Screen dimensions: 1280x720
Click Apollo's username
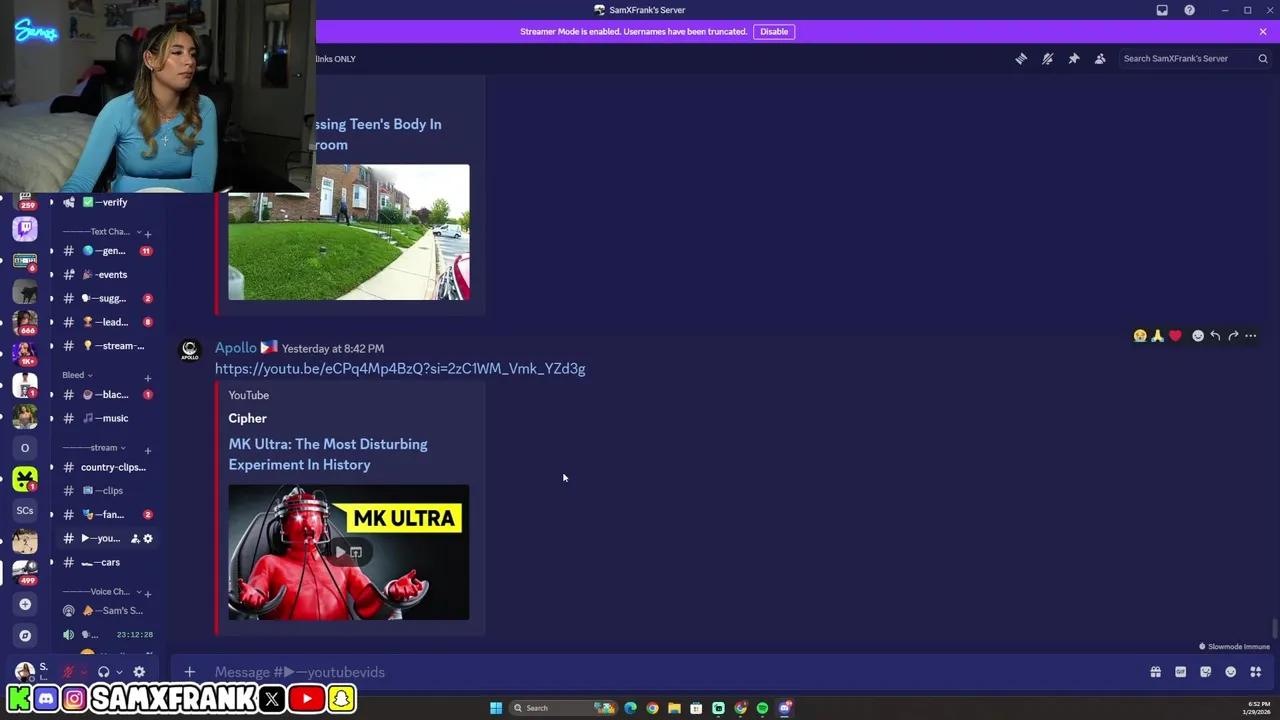(236, 348)
